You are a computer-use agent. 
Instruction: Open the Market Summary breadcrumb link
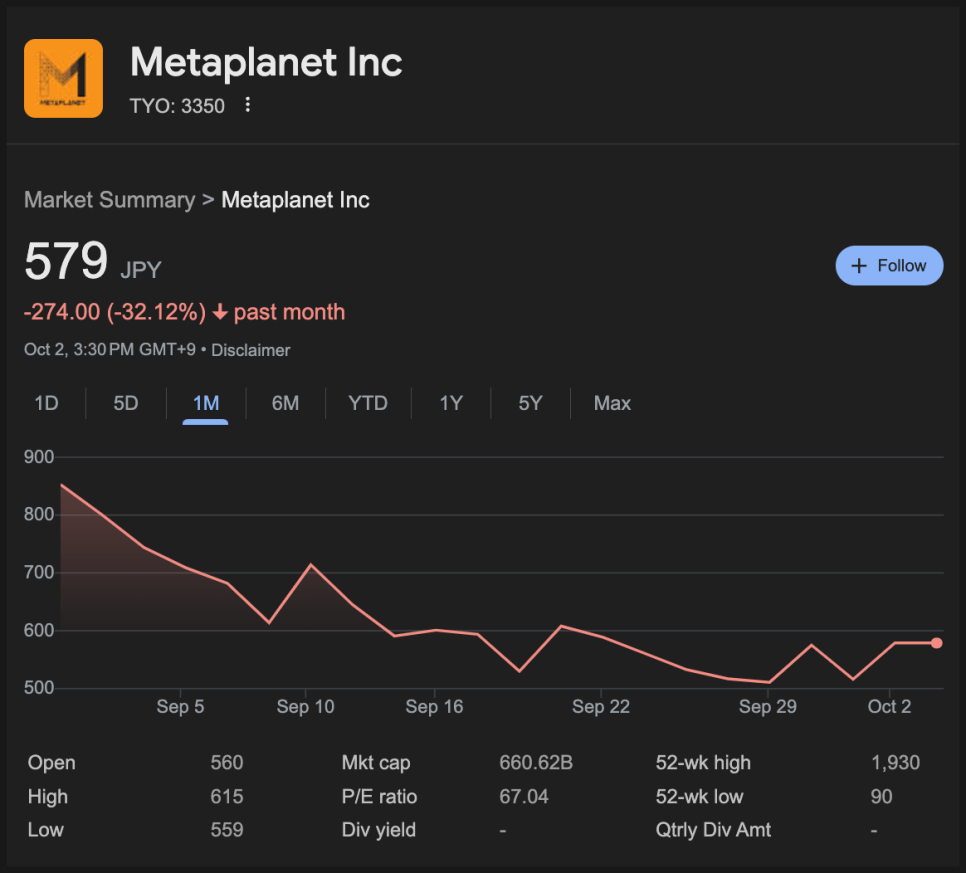coord(109,200)
